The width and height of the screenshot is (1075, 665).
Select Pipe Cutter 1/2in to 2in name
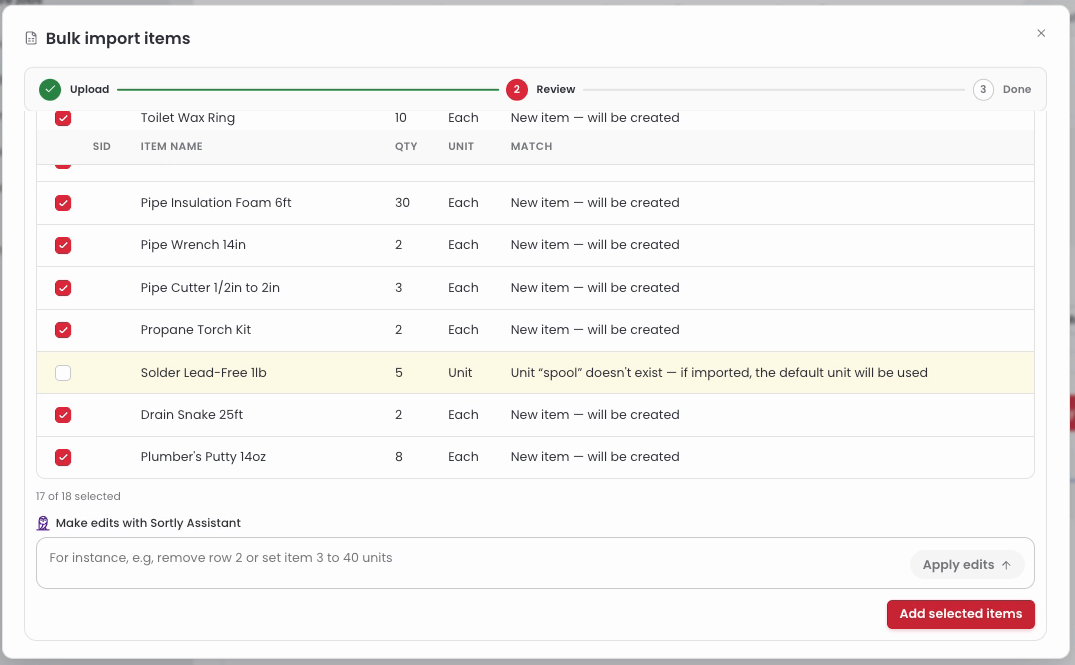[210, 288]
